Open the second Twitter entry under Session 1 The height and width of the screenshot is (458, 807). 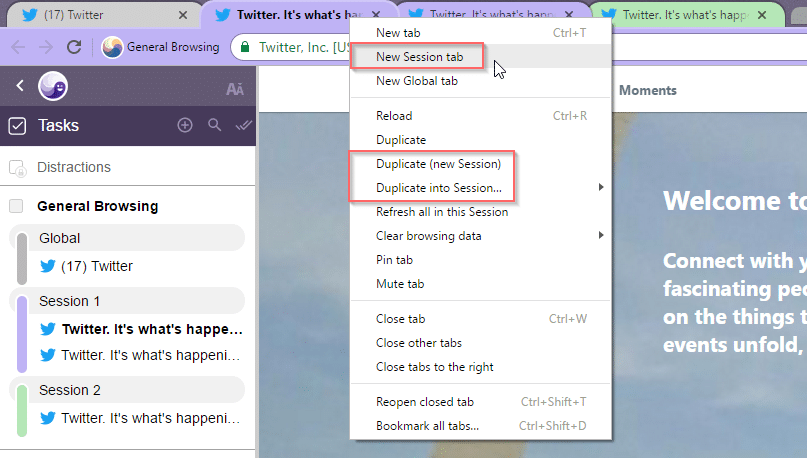coord(140,355)
